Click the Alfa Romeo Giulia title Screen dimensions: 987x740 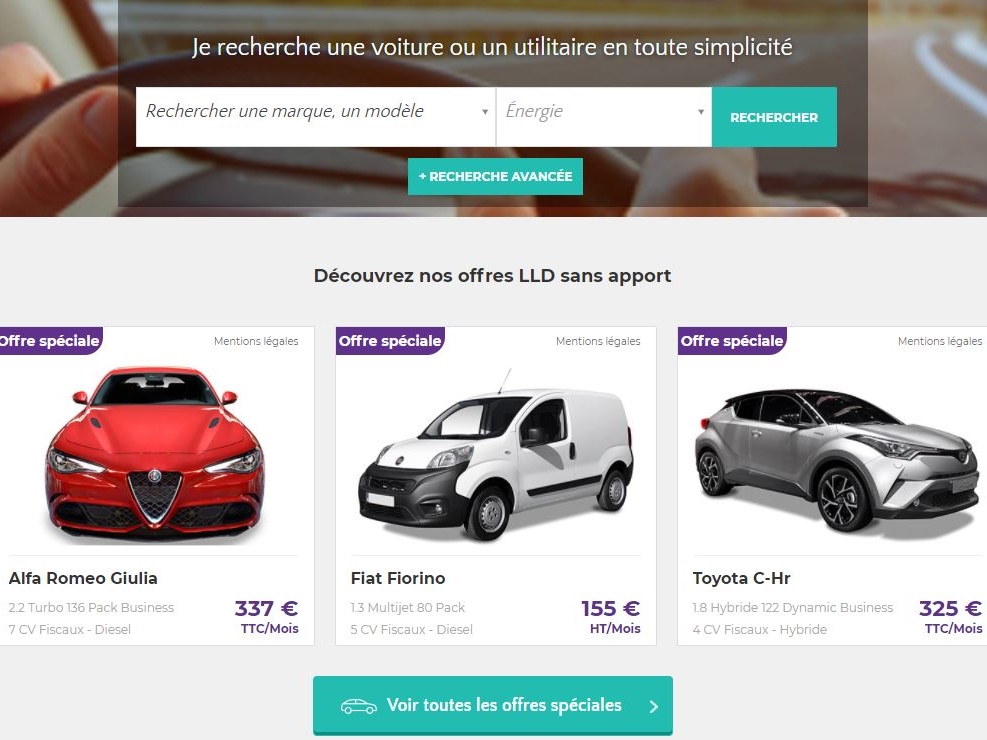pos(83,578)
